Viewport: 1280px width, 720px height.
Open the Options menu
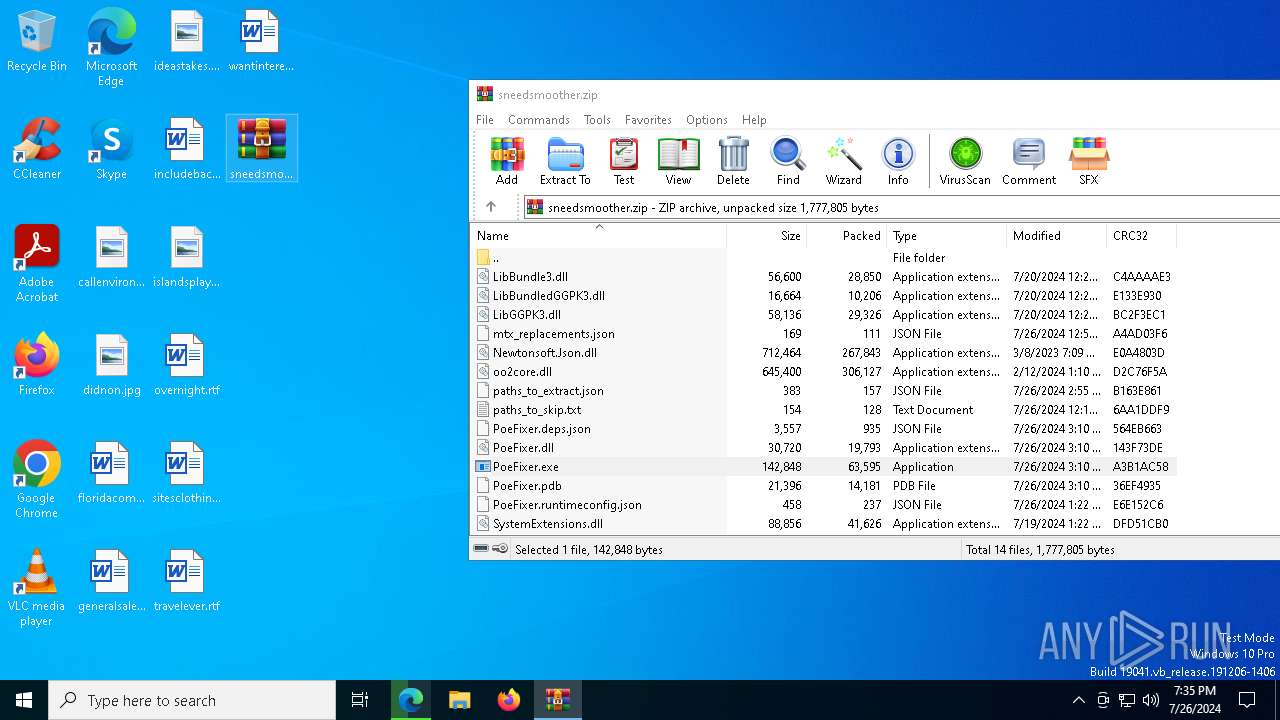707,120
